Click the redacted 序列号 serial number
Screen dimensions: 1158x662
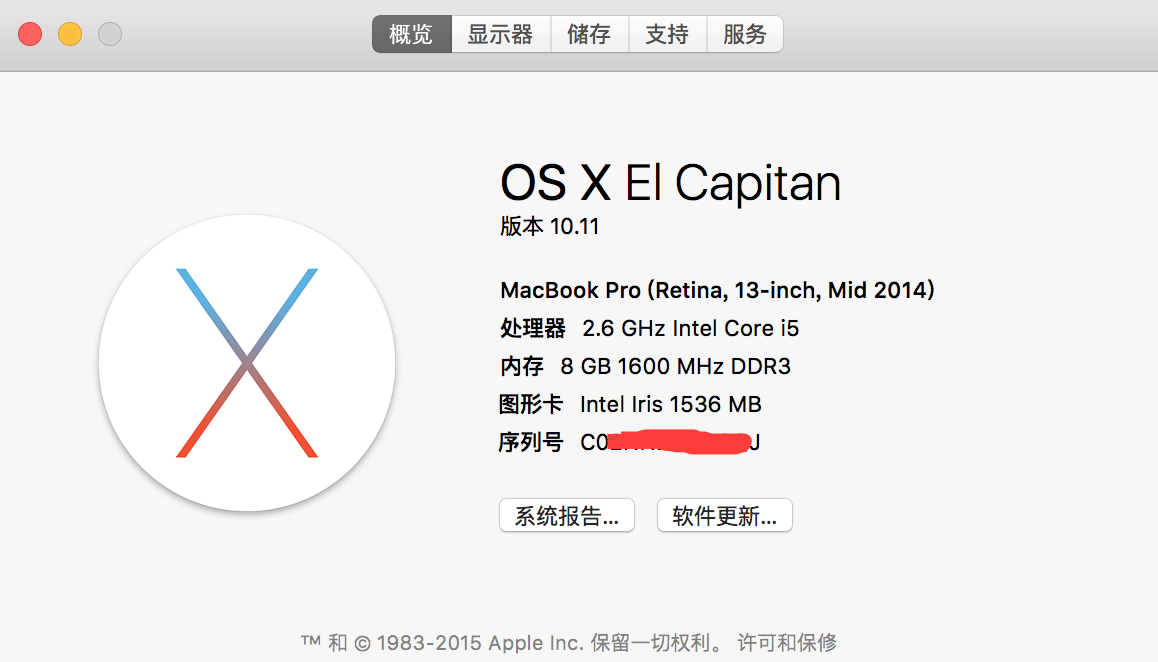click(x=670, y=442)
